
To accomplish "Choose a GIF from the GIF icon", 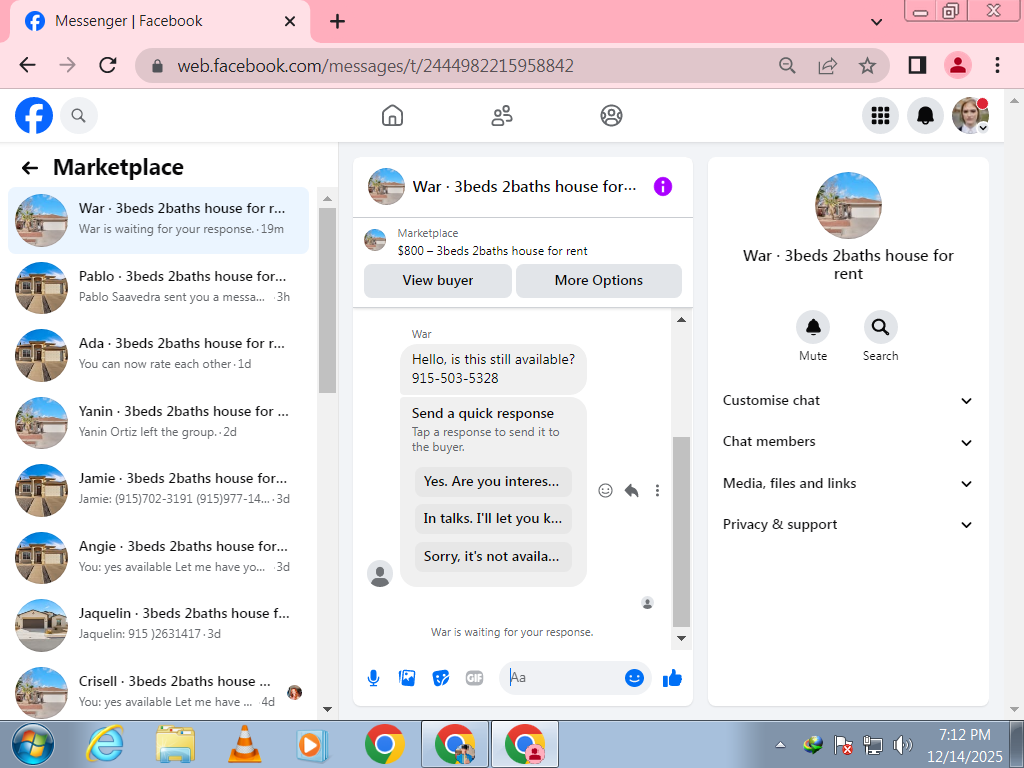I will tap(475, 678).
